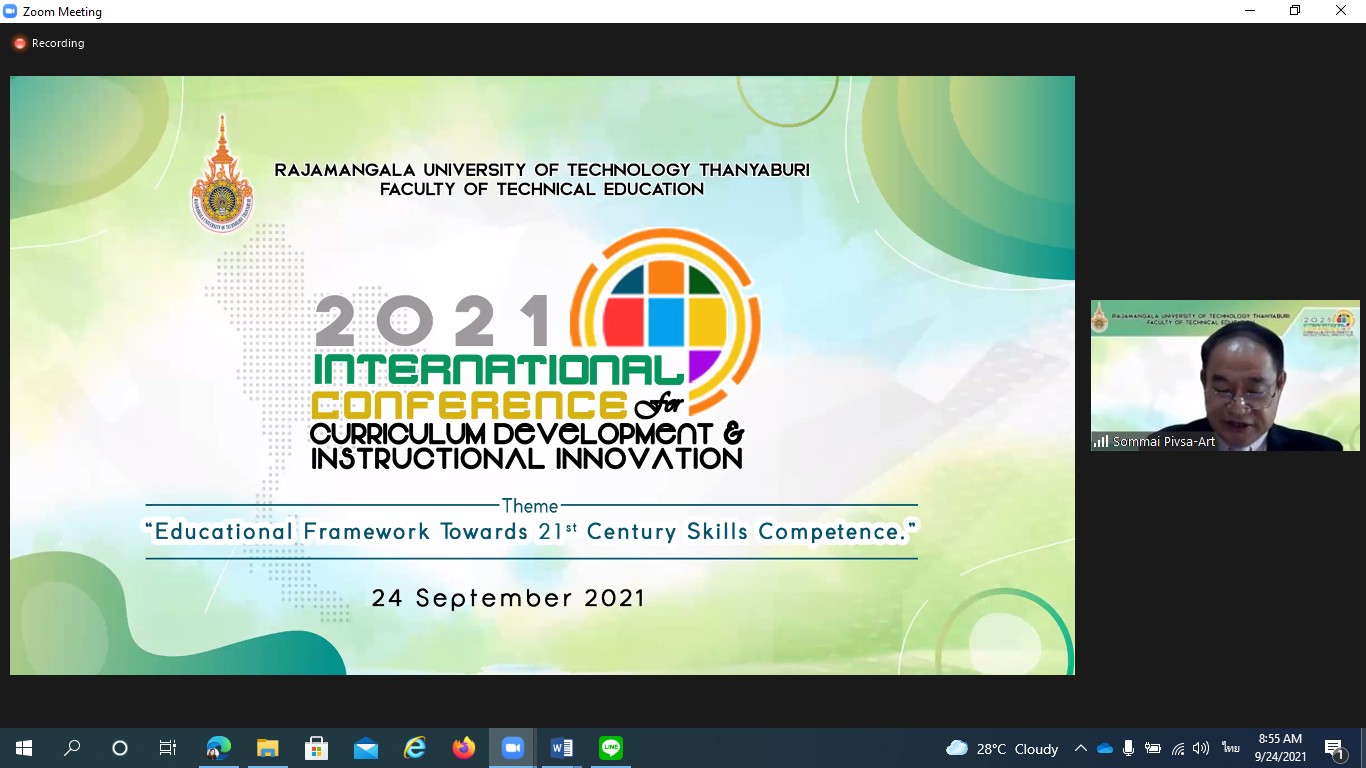Open Microsoft Store from the taskbar

[x=316, y=748]
